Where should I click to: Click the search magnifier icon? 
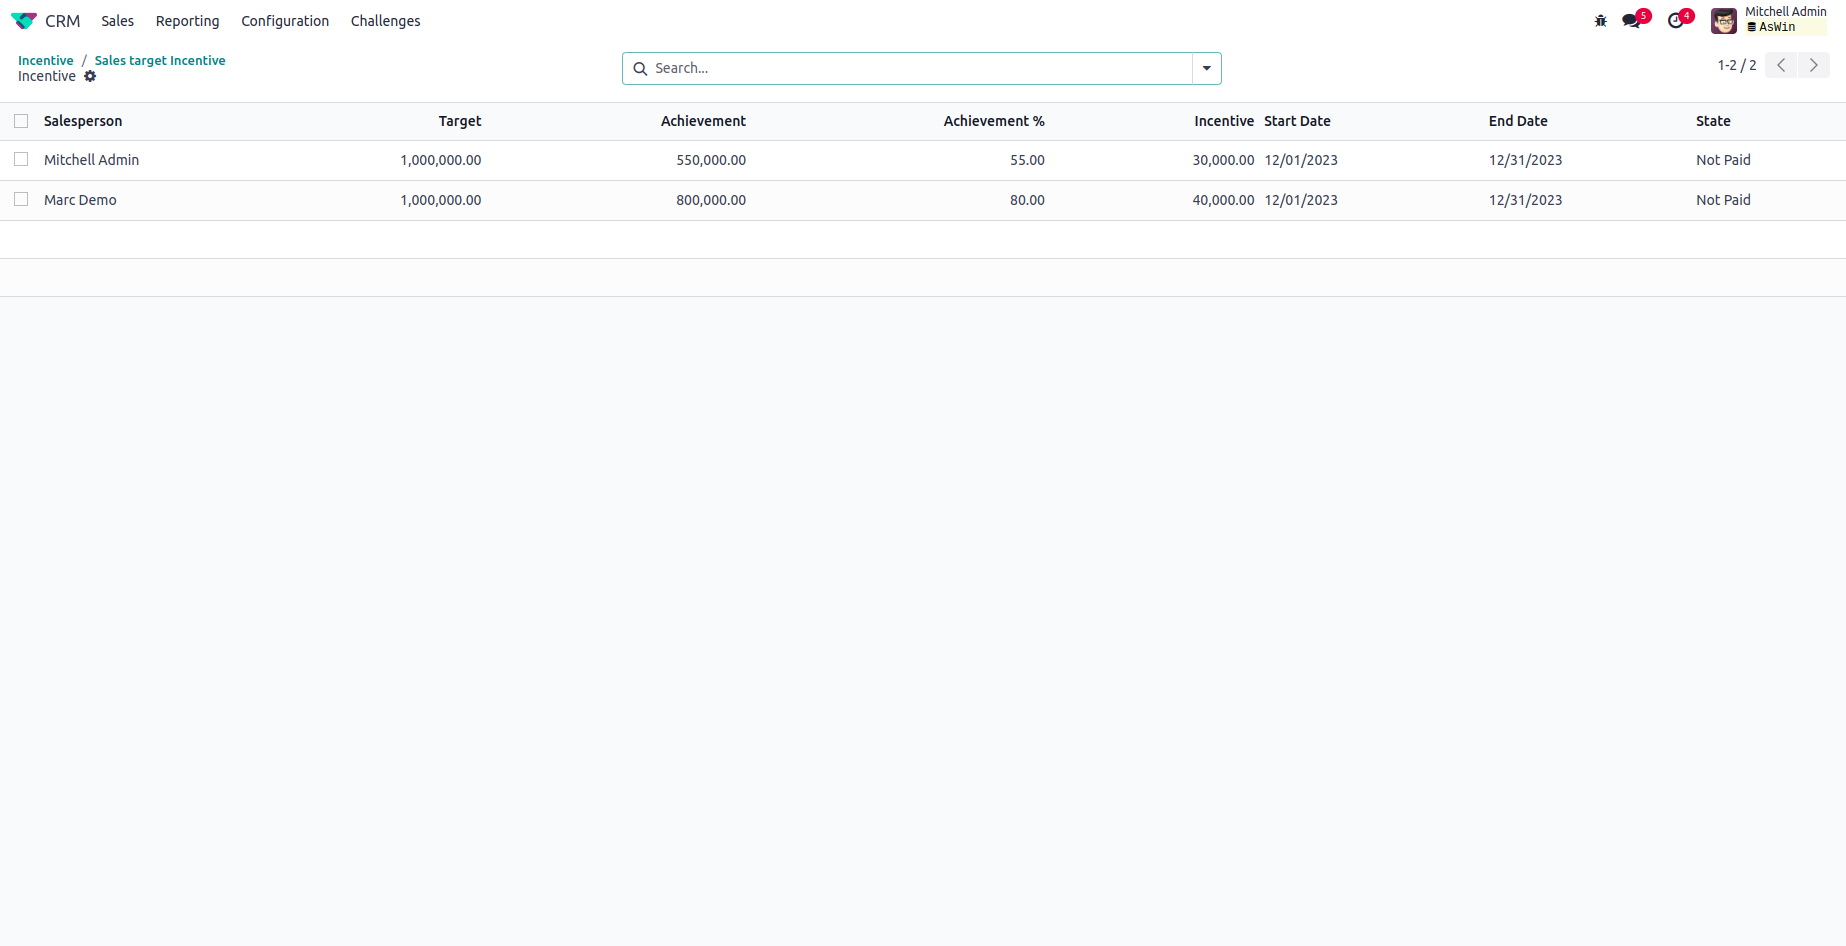640,68
